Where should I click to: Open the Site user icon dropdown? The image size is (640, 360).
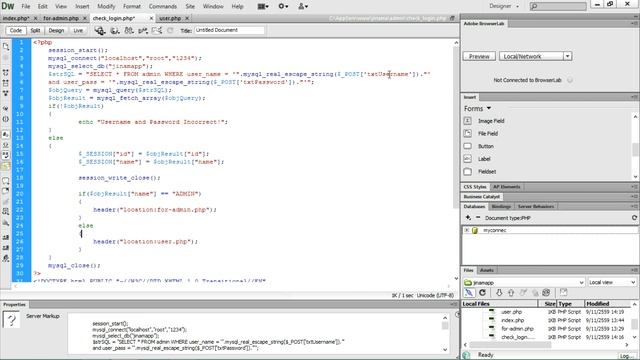302,7
